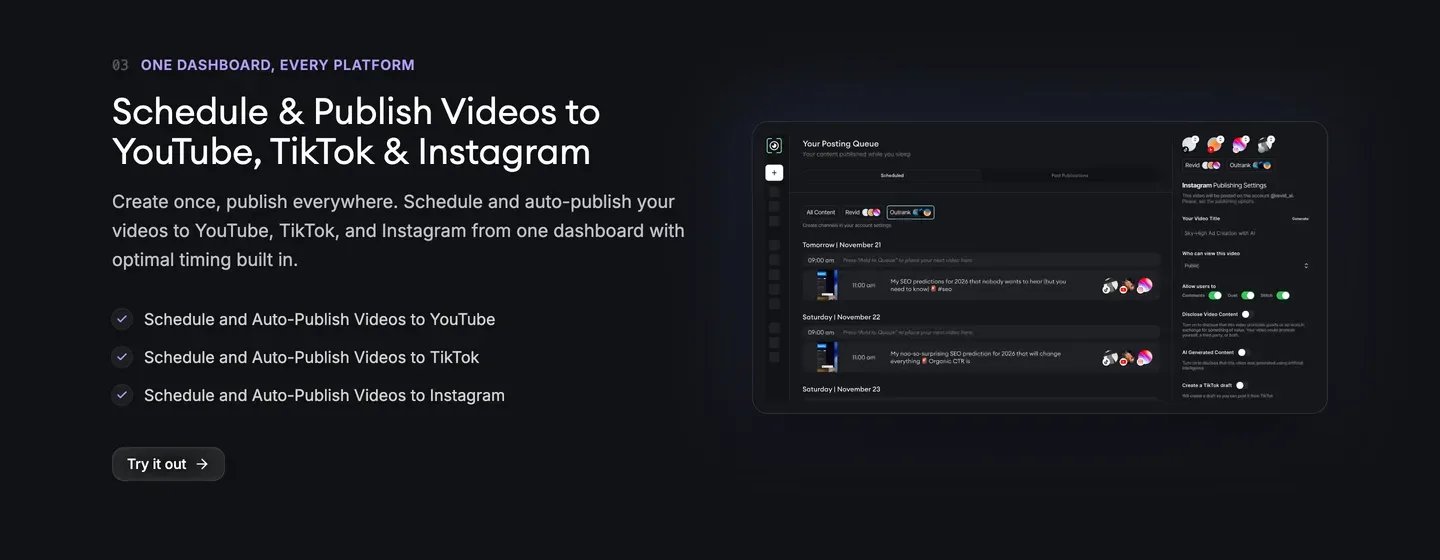This screenshot has width=1440, height=560.
Task: Switch to the Past Publications tab
Action: click(1070, 175)
